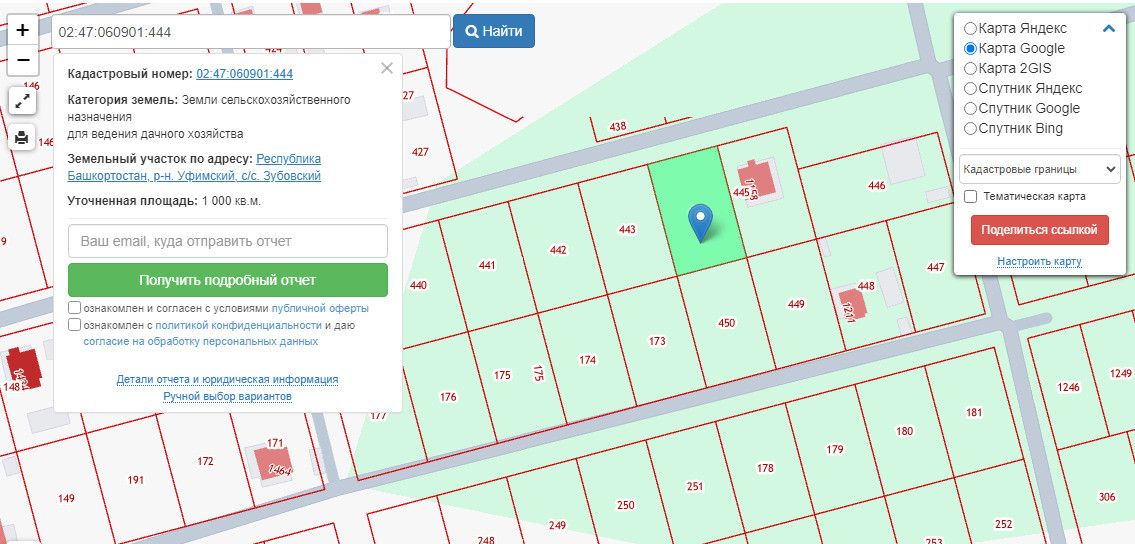
Task: Click the building on parcel 448
Action: click(852, 305)
